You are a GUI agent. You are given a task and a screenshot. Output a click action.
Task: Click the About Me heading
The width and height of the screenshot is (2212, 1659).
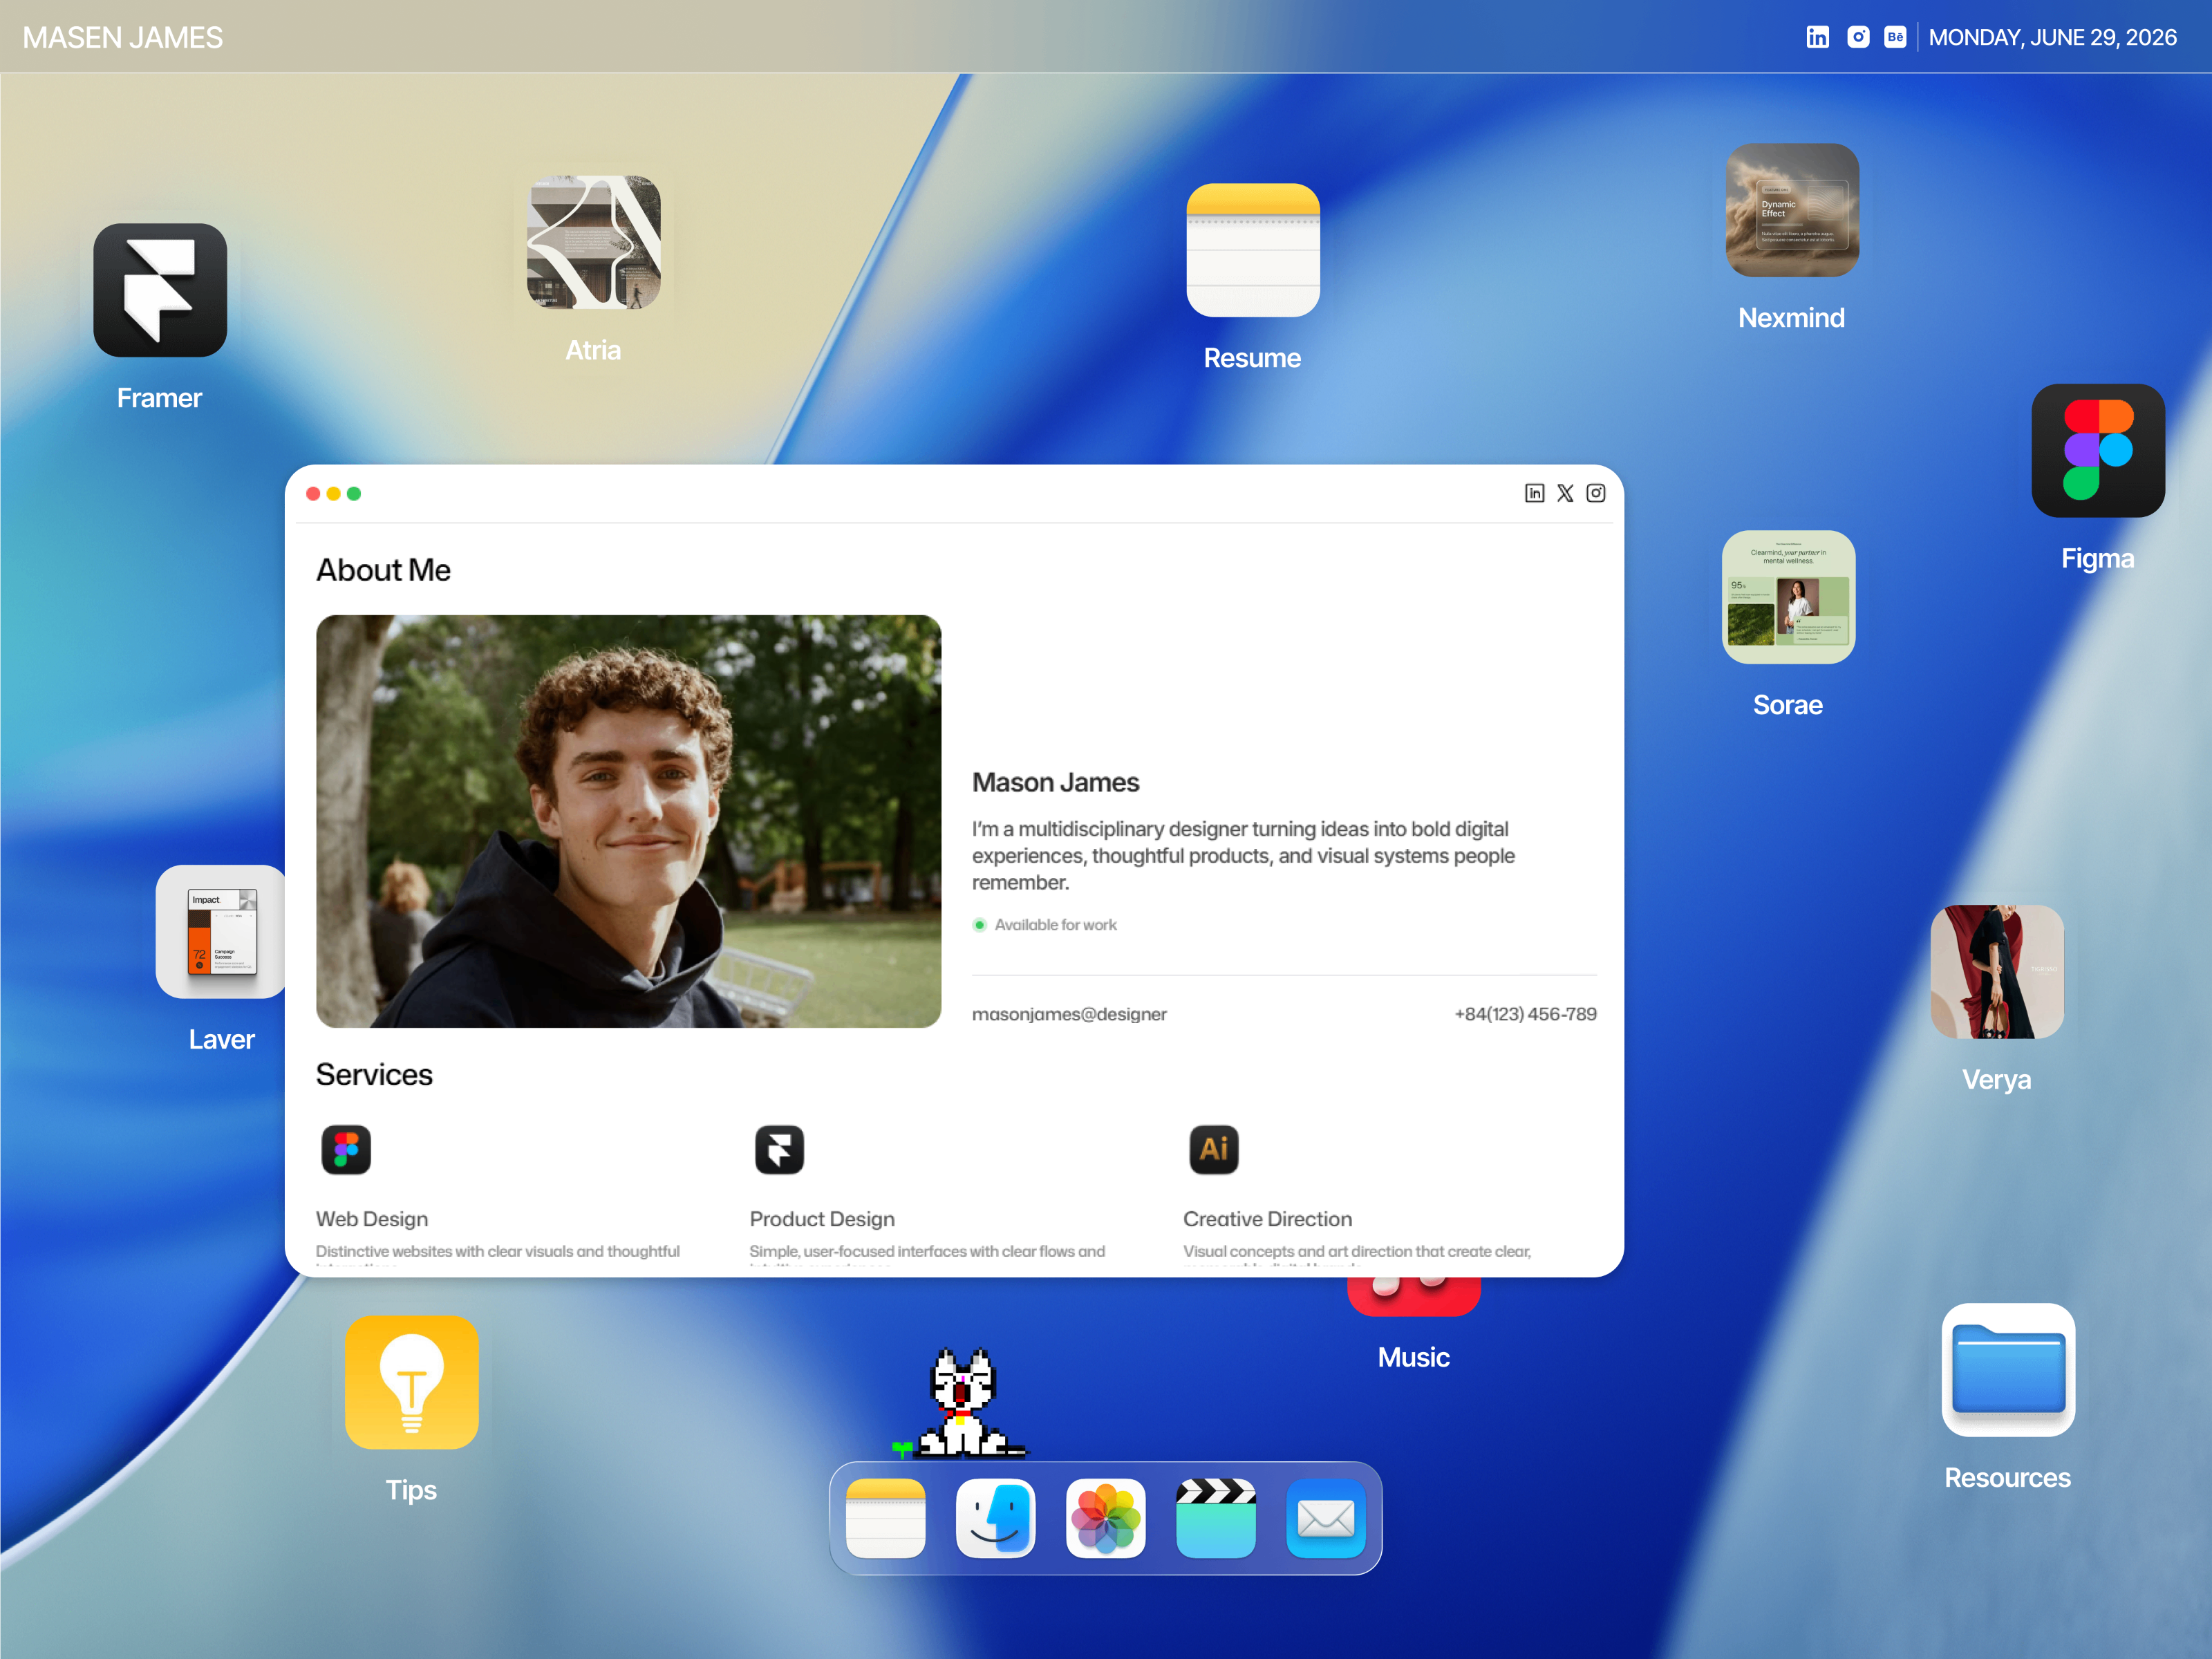tap(383, 570)
